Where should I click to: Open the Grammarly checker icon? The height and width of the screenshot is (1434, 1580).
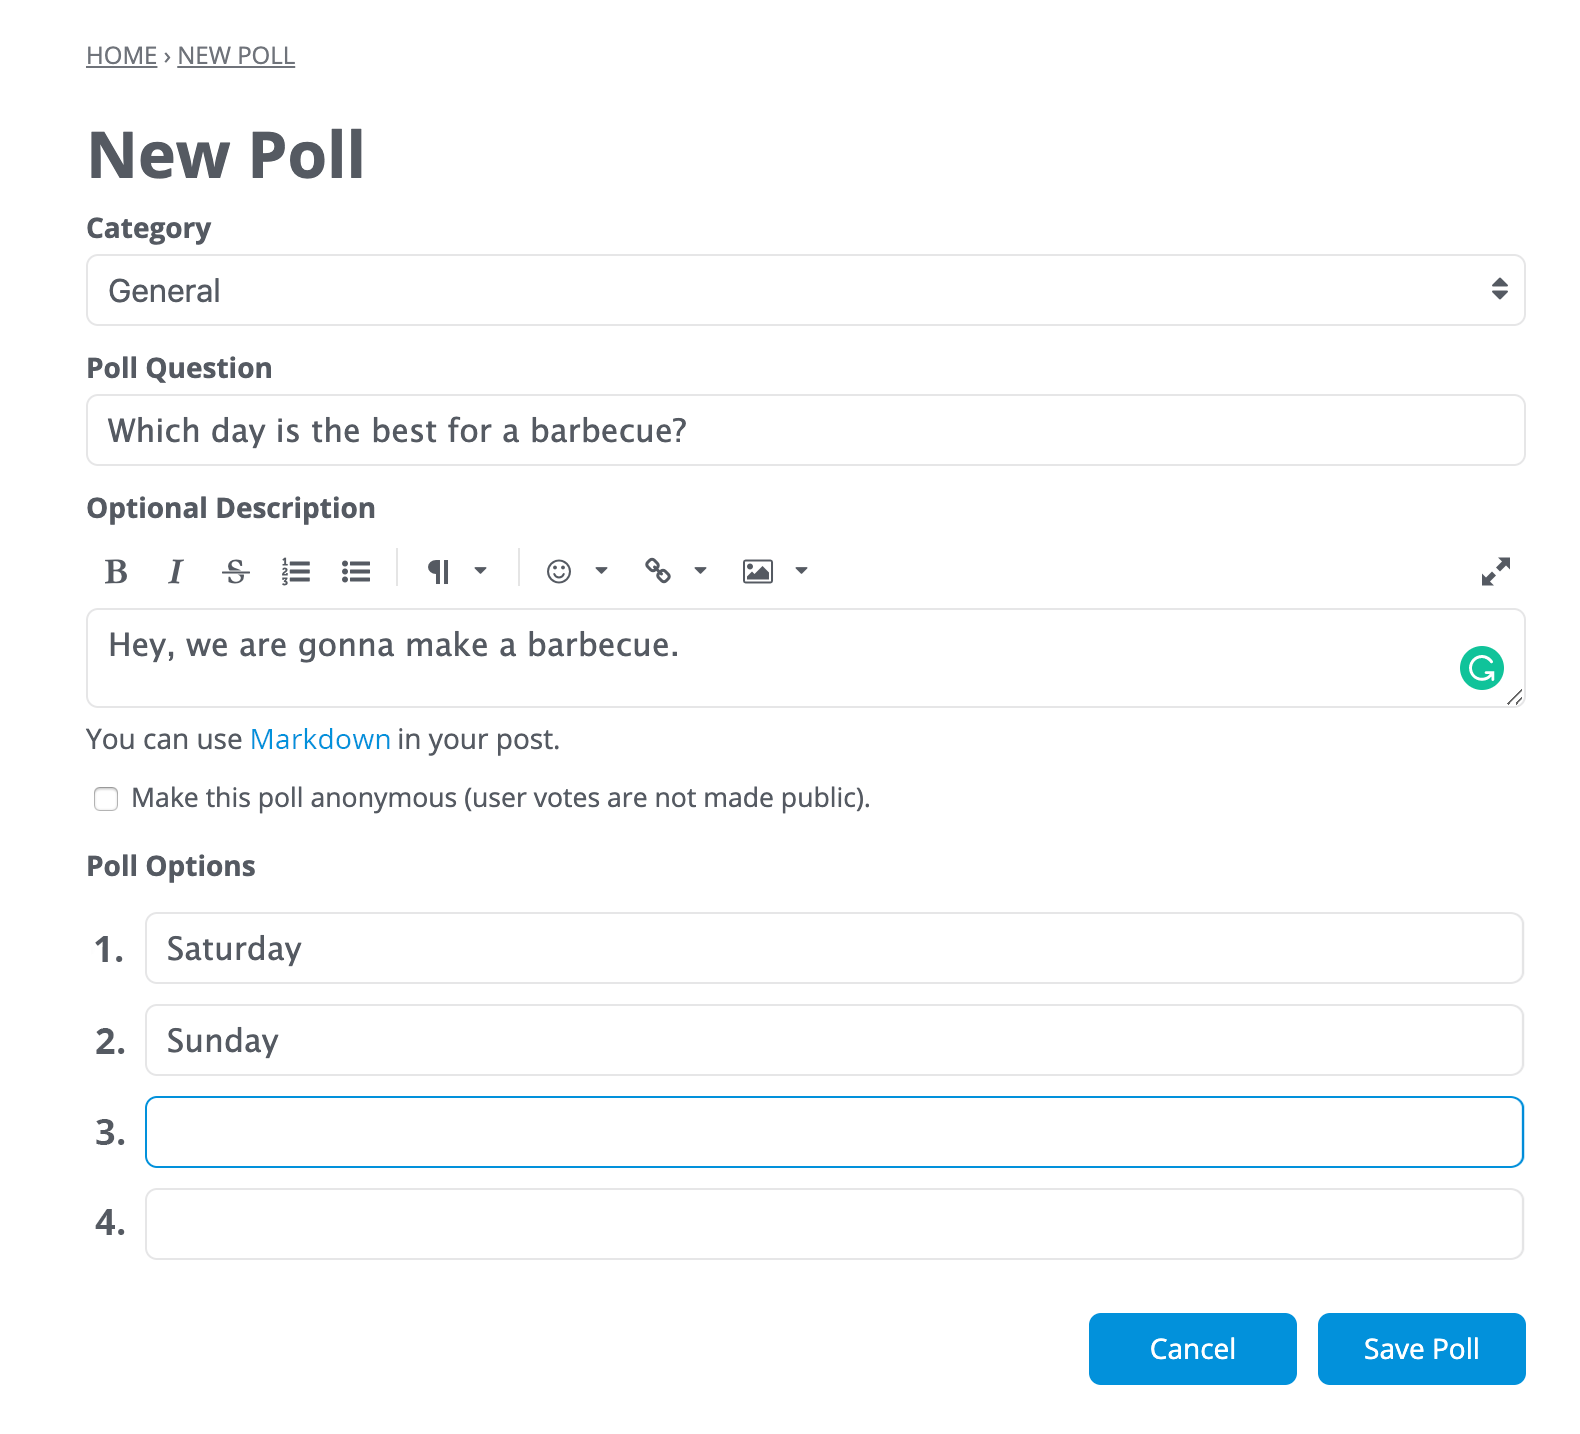tap(1482, 668)
